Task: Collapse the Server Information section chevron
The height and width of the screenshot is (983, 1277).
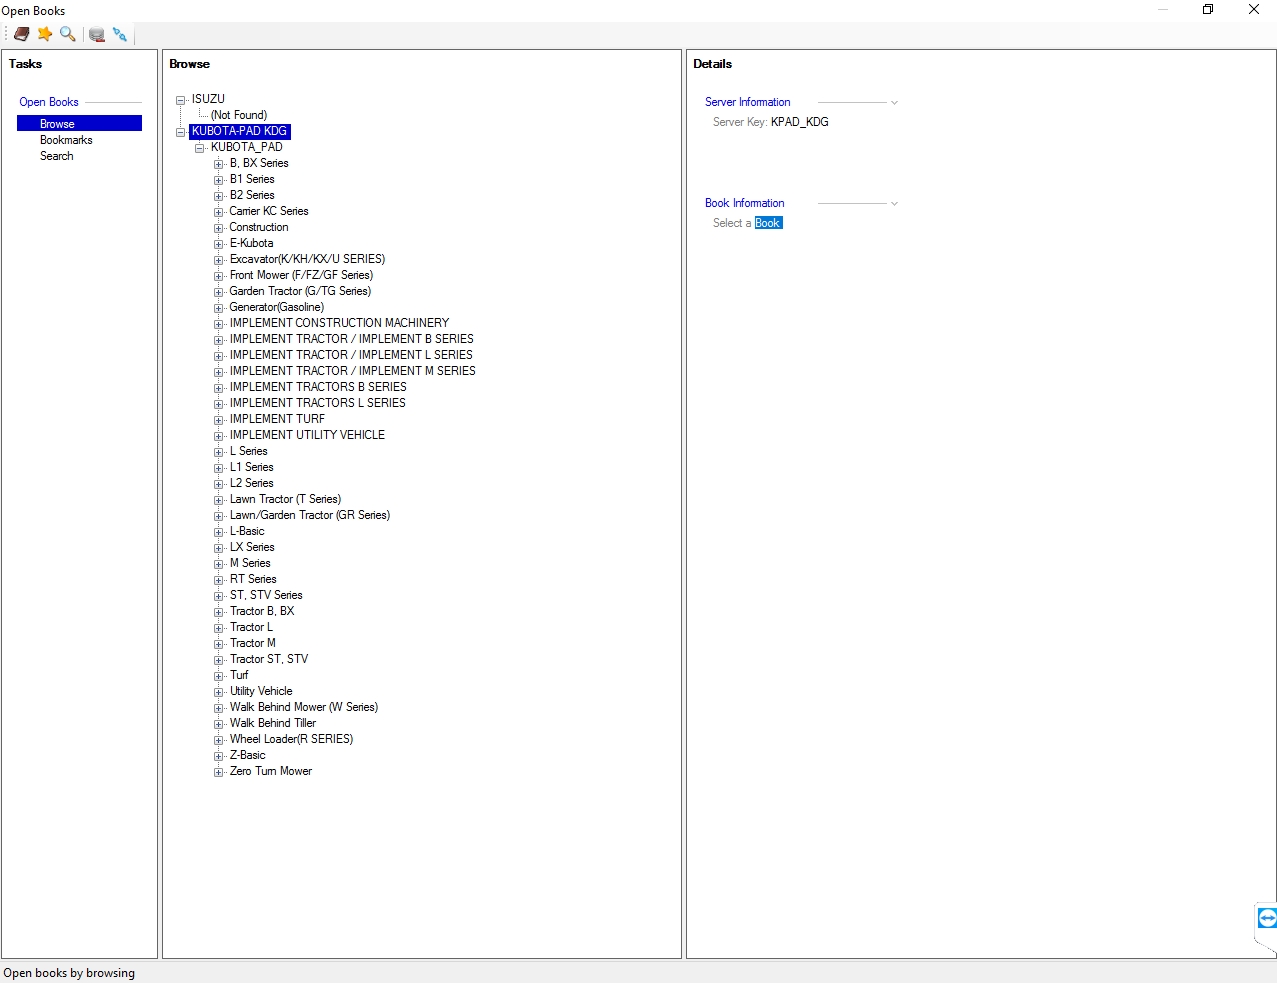Action: point(894,103)
